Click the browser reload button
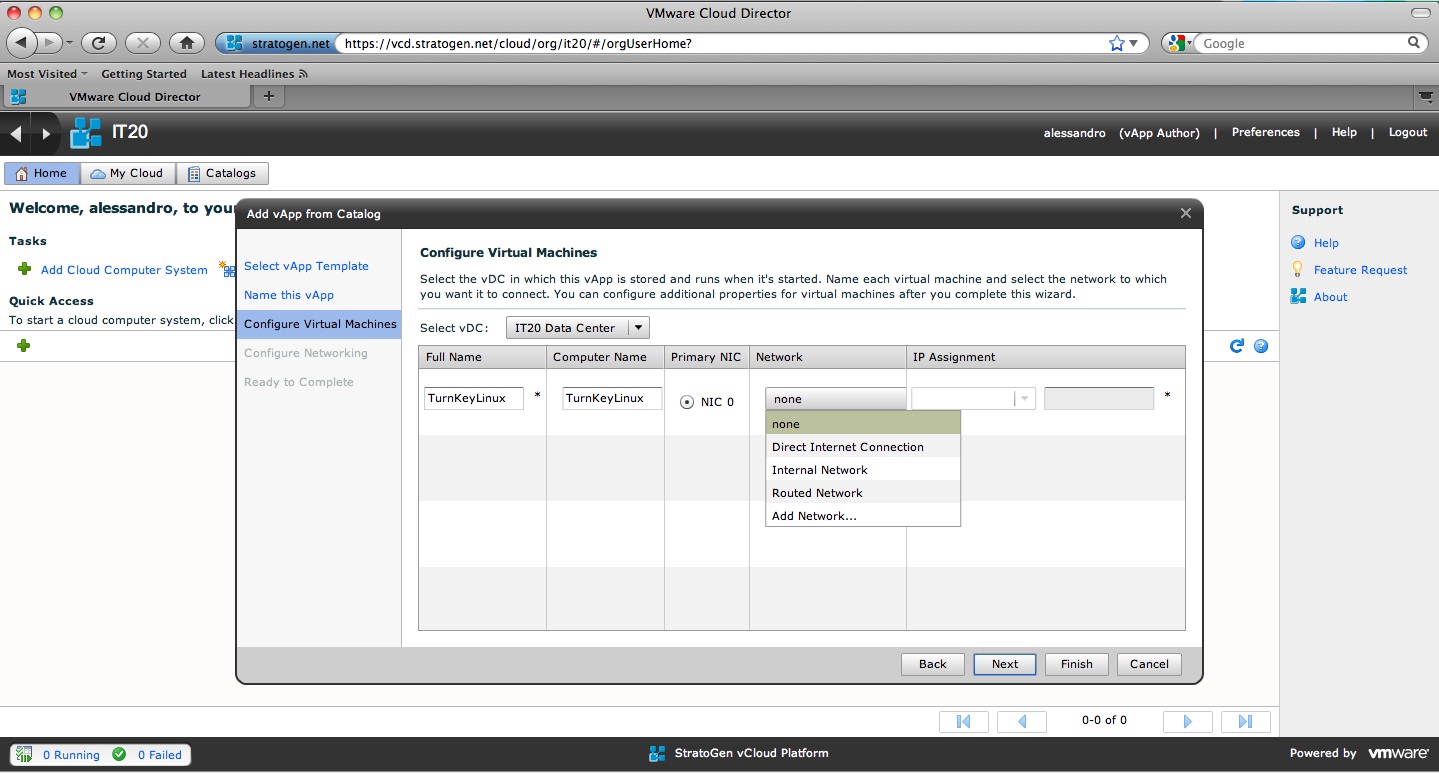Image resolution: width=1439 pixels, height=773 pixels. coord(98,43)
